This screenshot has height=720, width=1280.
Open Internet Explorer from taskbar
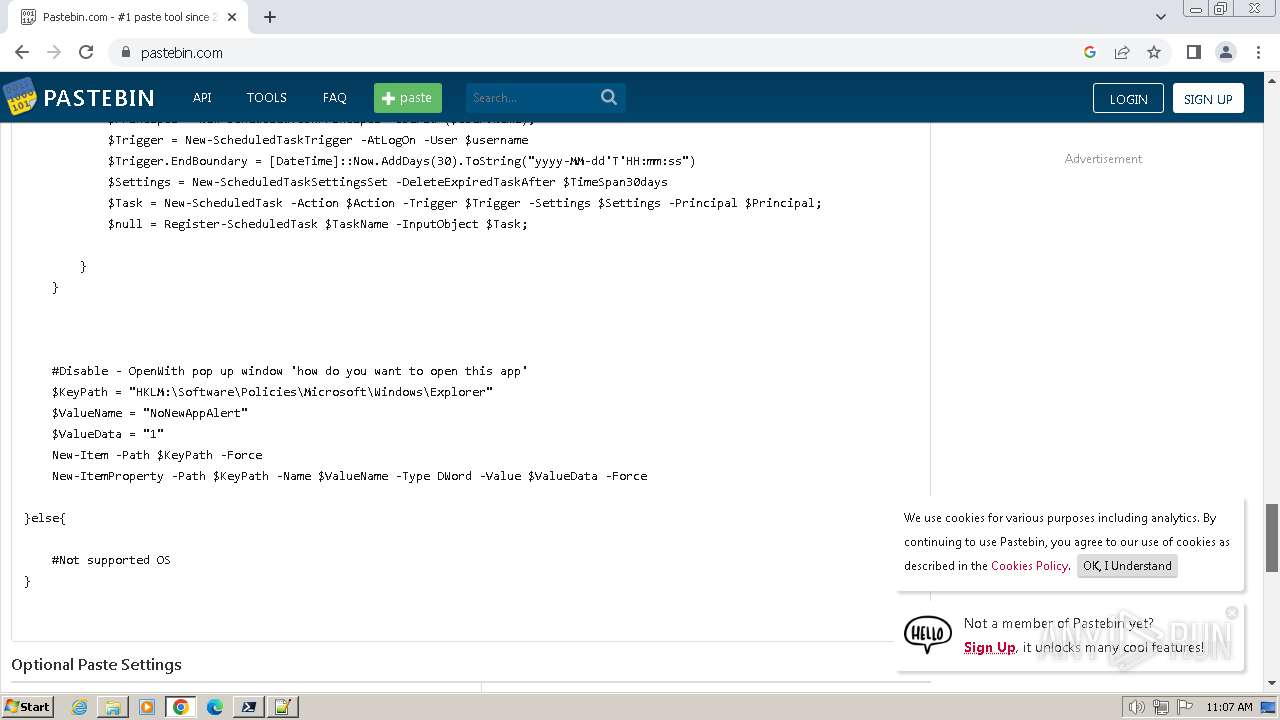click(79, 707)
